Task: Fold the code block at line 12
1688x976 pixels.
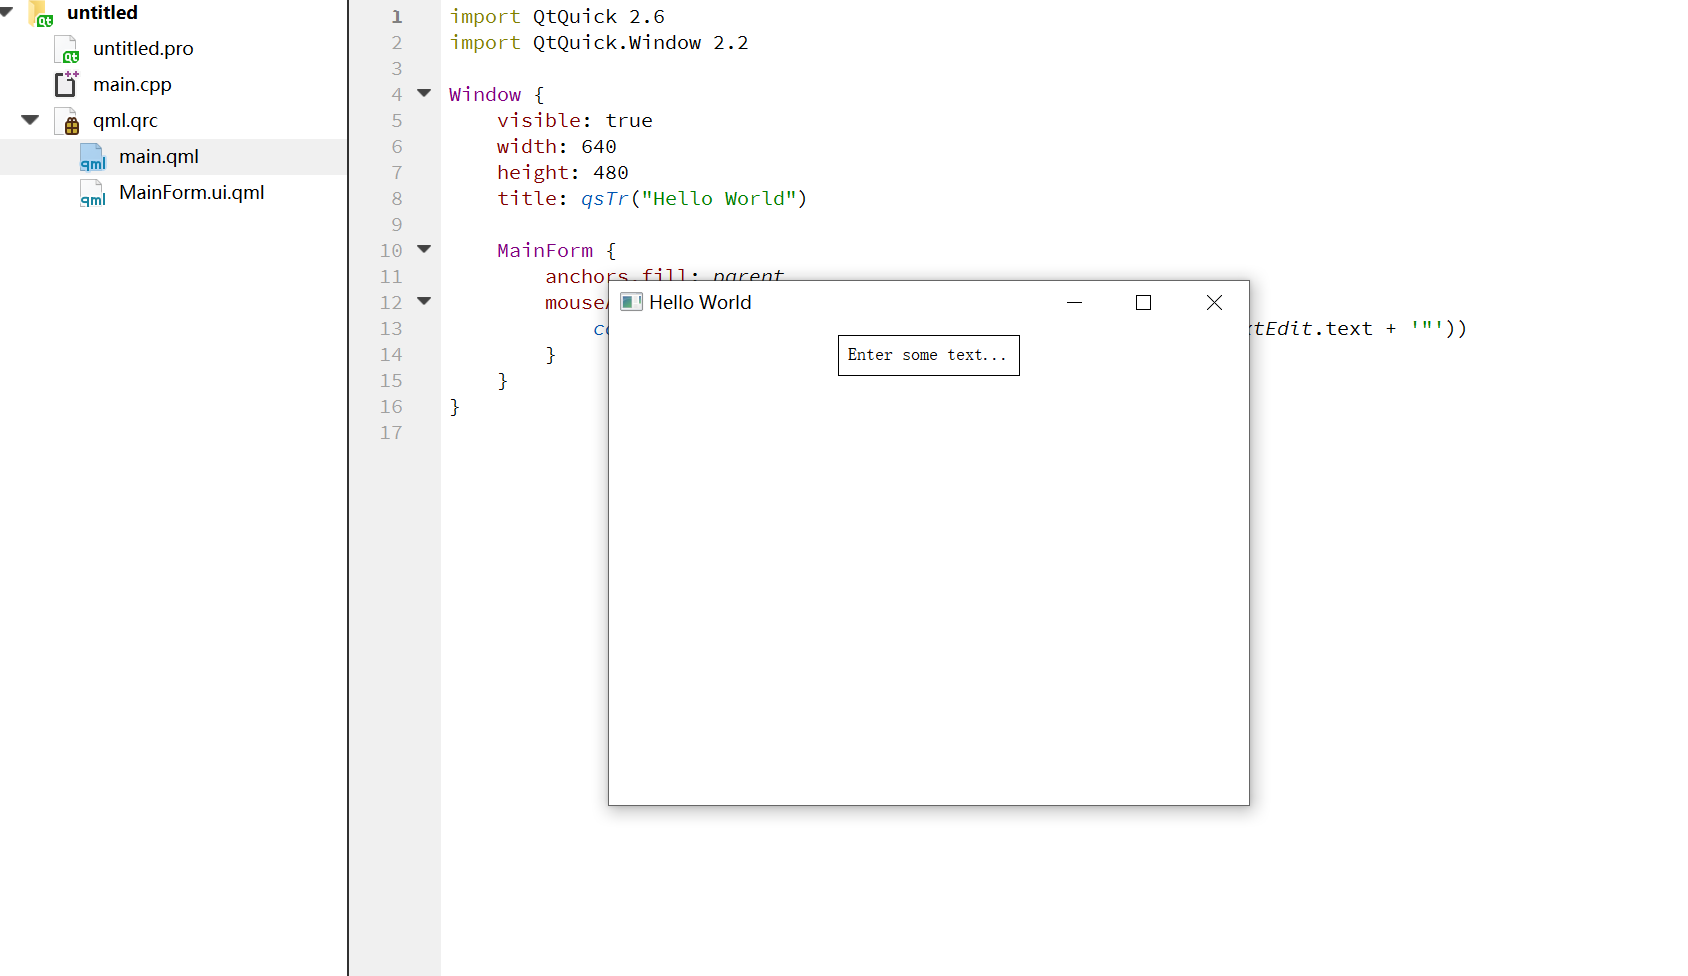Action: (424, 301)
